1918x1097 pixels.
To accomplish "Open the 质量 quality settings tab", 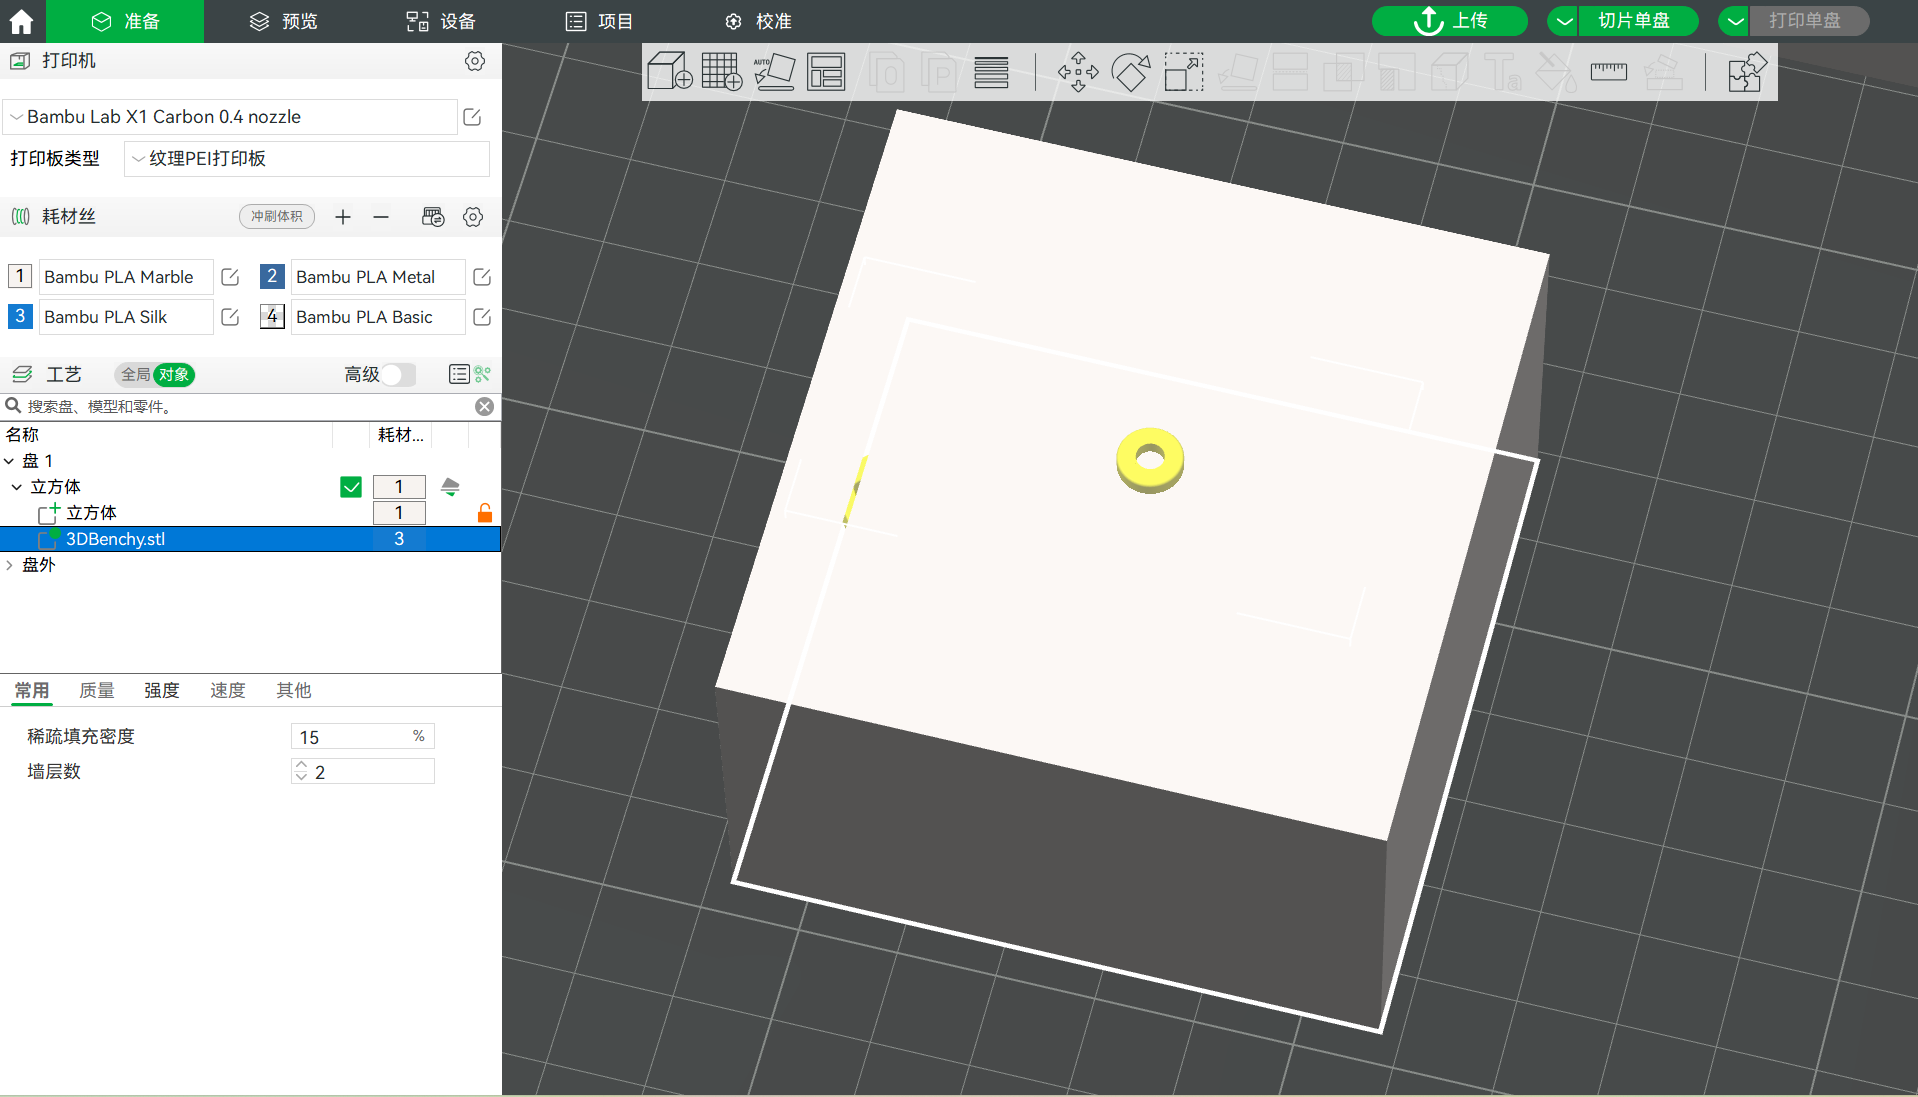I will [97, 690].
